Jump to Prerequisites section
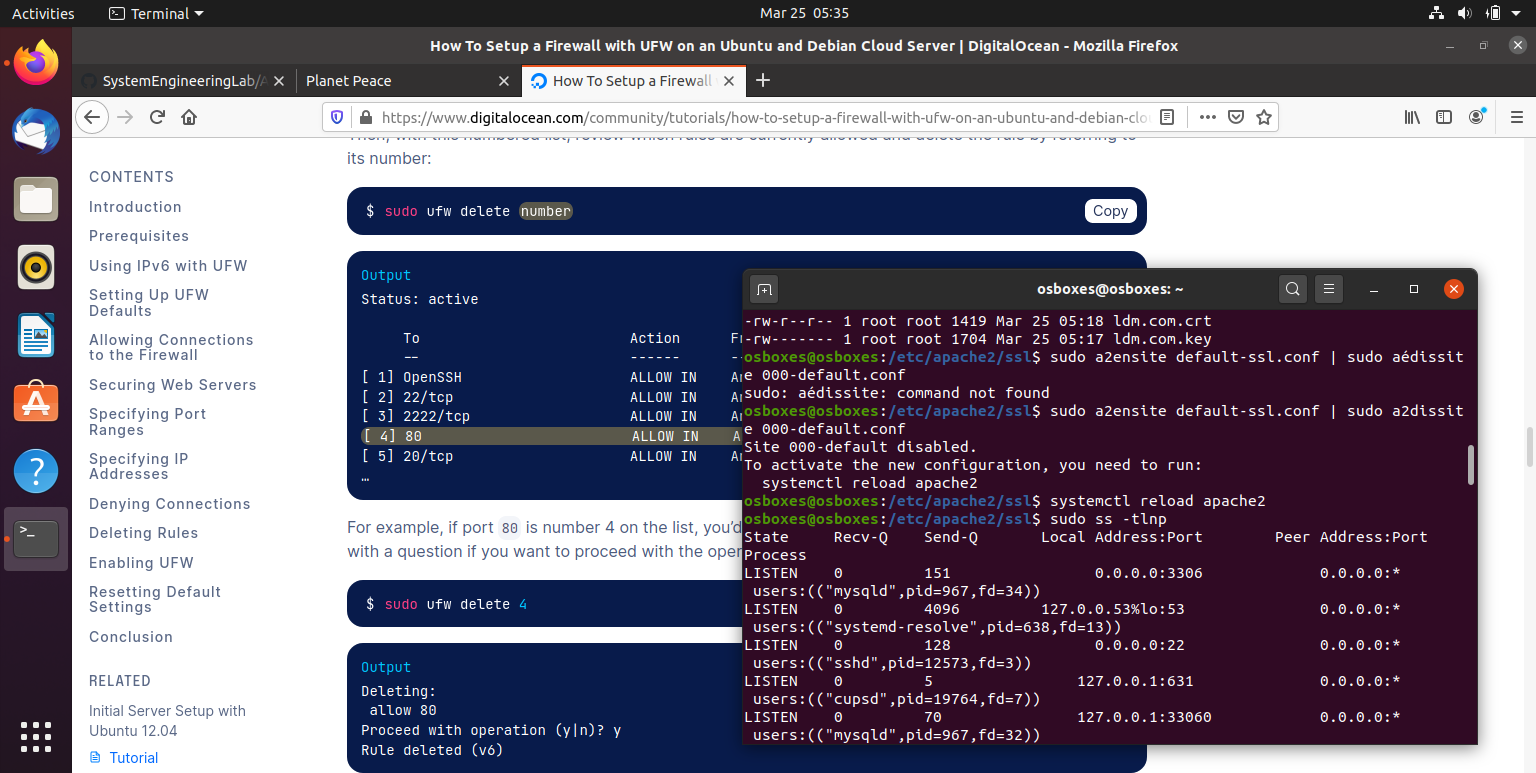 [x=139, y=236]
